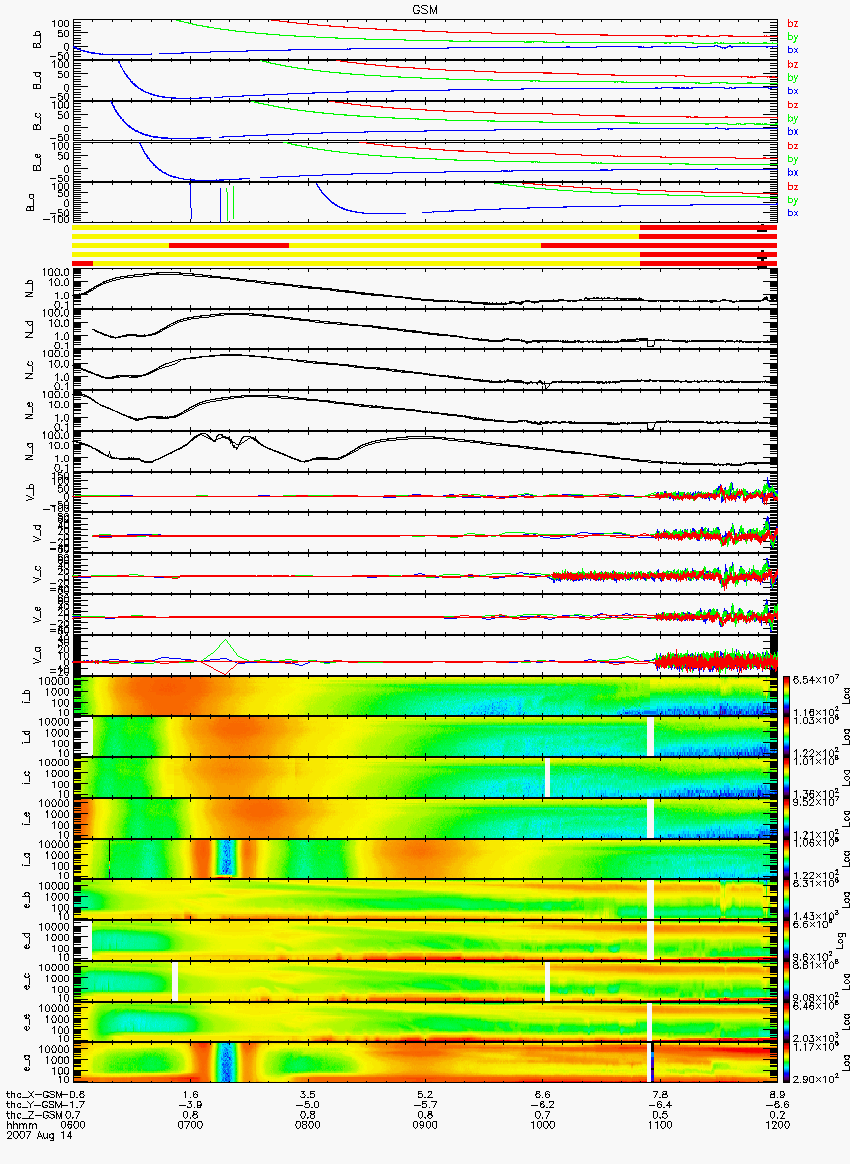850x1164 pixels.
Task: Click the thc_Y-GSM row label
Action: (35, 1105)
